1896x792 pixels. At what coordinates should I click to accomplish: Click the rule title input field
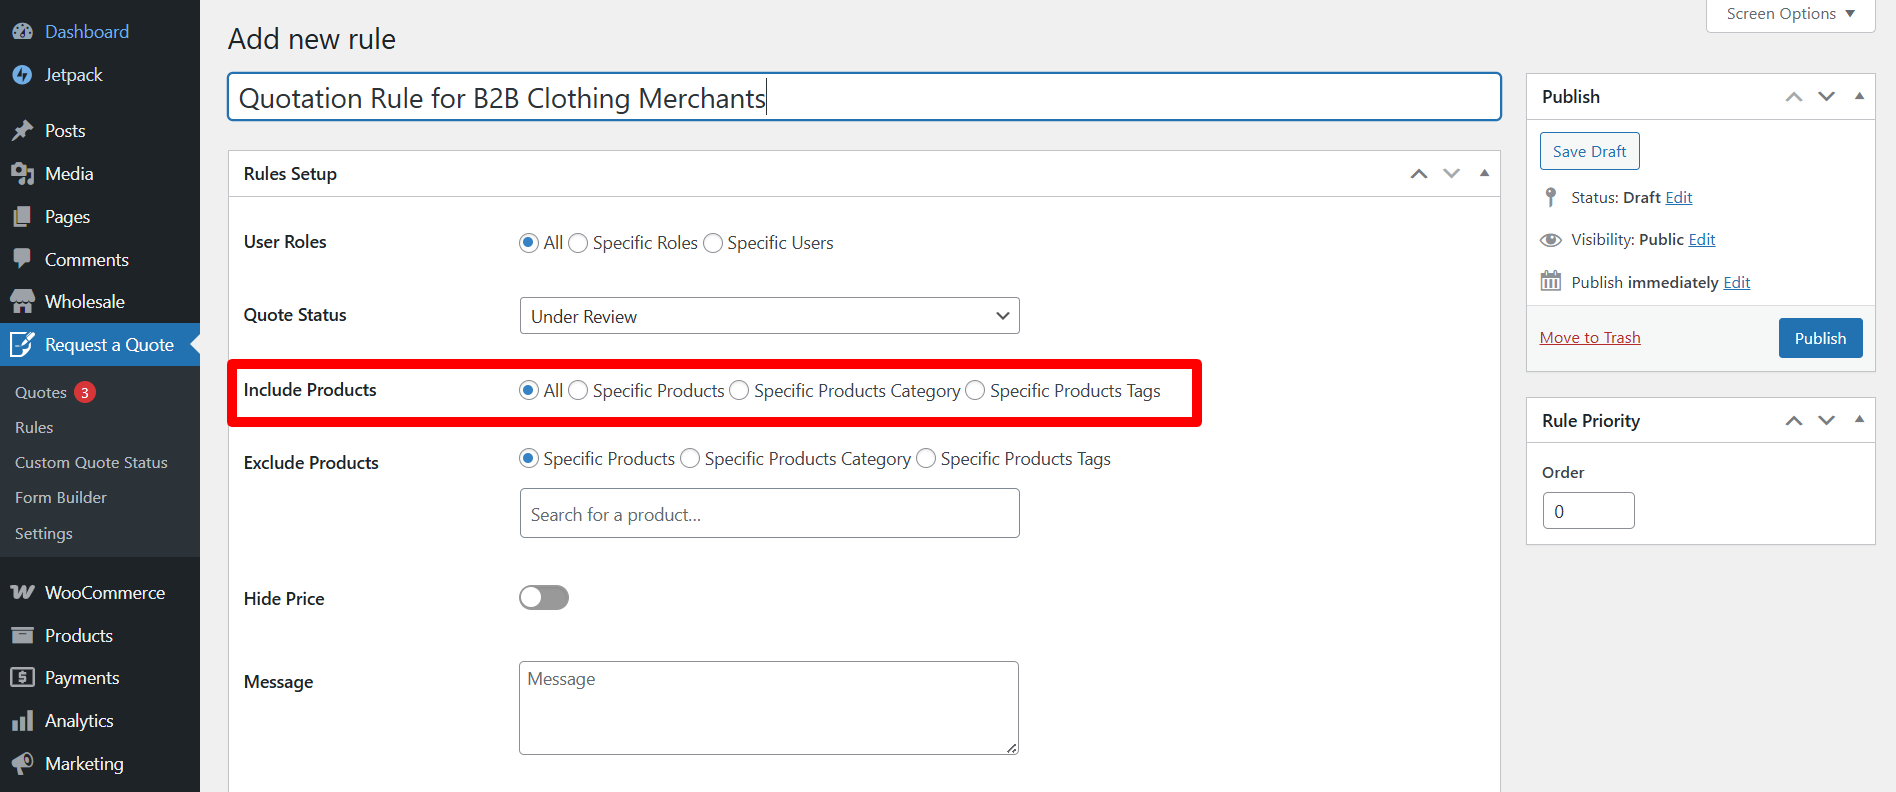(865, 97)
